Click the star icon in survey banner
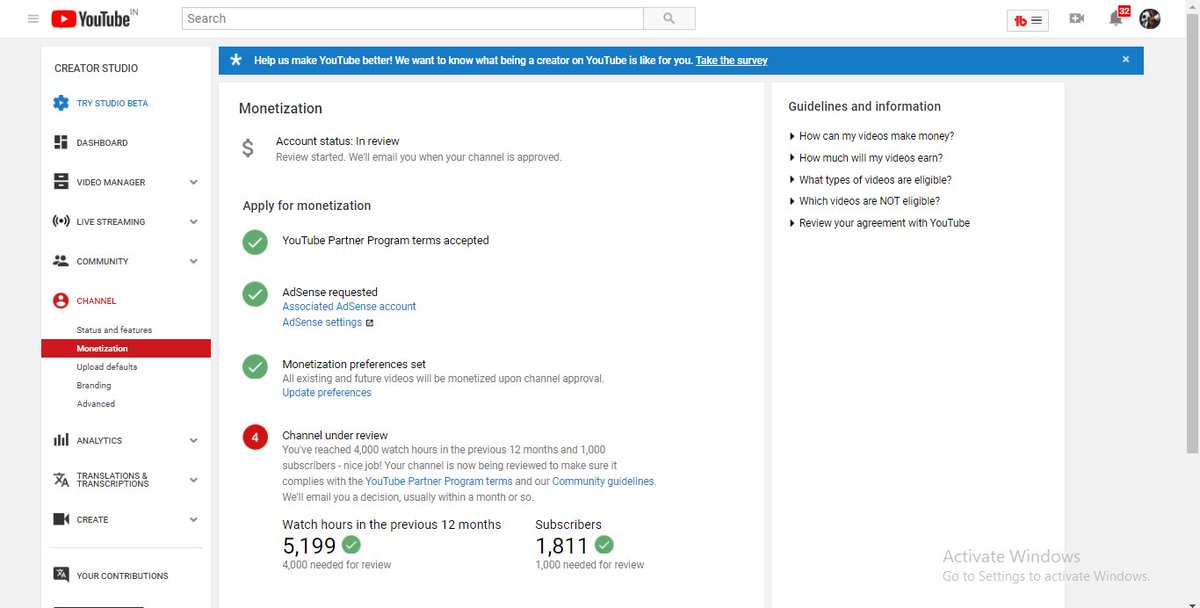 click(x=236, y=60)
